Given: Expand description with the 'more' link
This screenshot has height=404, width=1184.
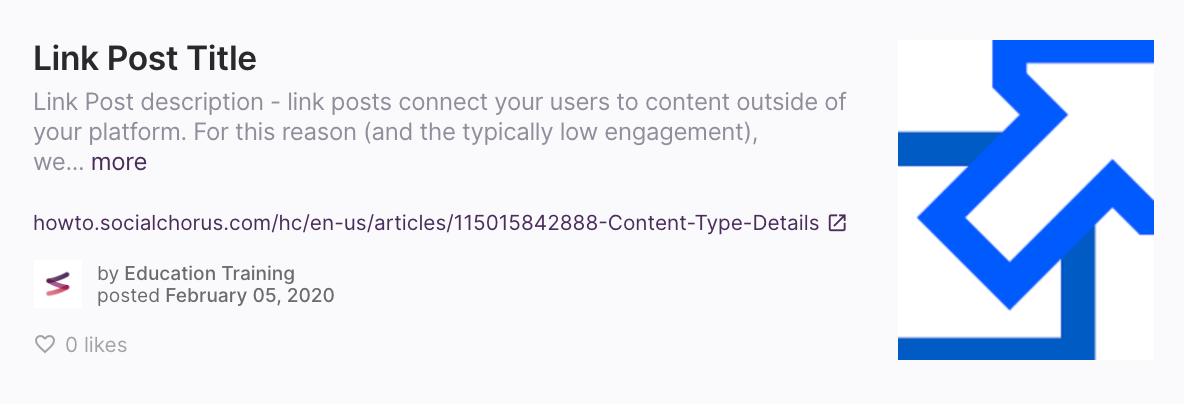Looking at the screenshot, I should click(x=119, y=162).
